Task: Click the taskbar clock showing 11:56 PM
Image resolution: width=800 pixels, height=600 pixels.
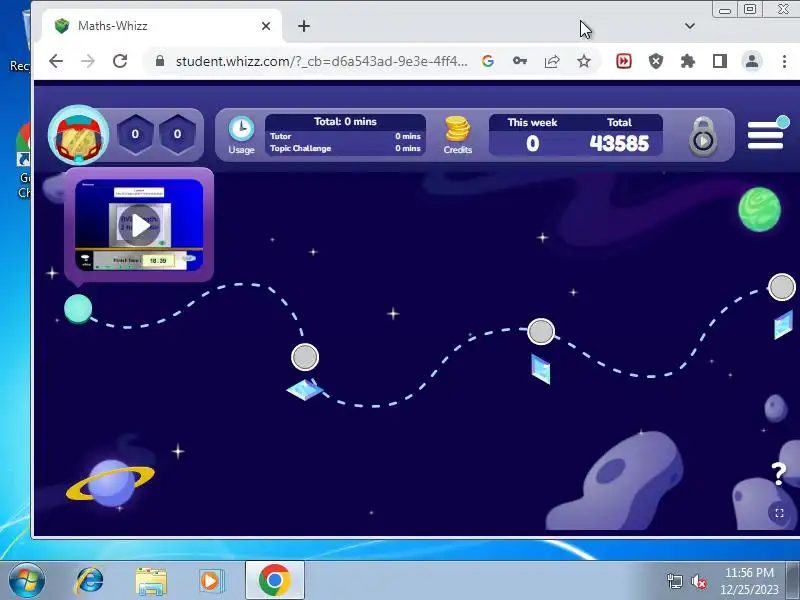Action: click(x=749, y=581)
